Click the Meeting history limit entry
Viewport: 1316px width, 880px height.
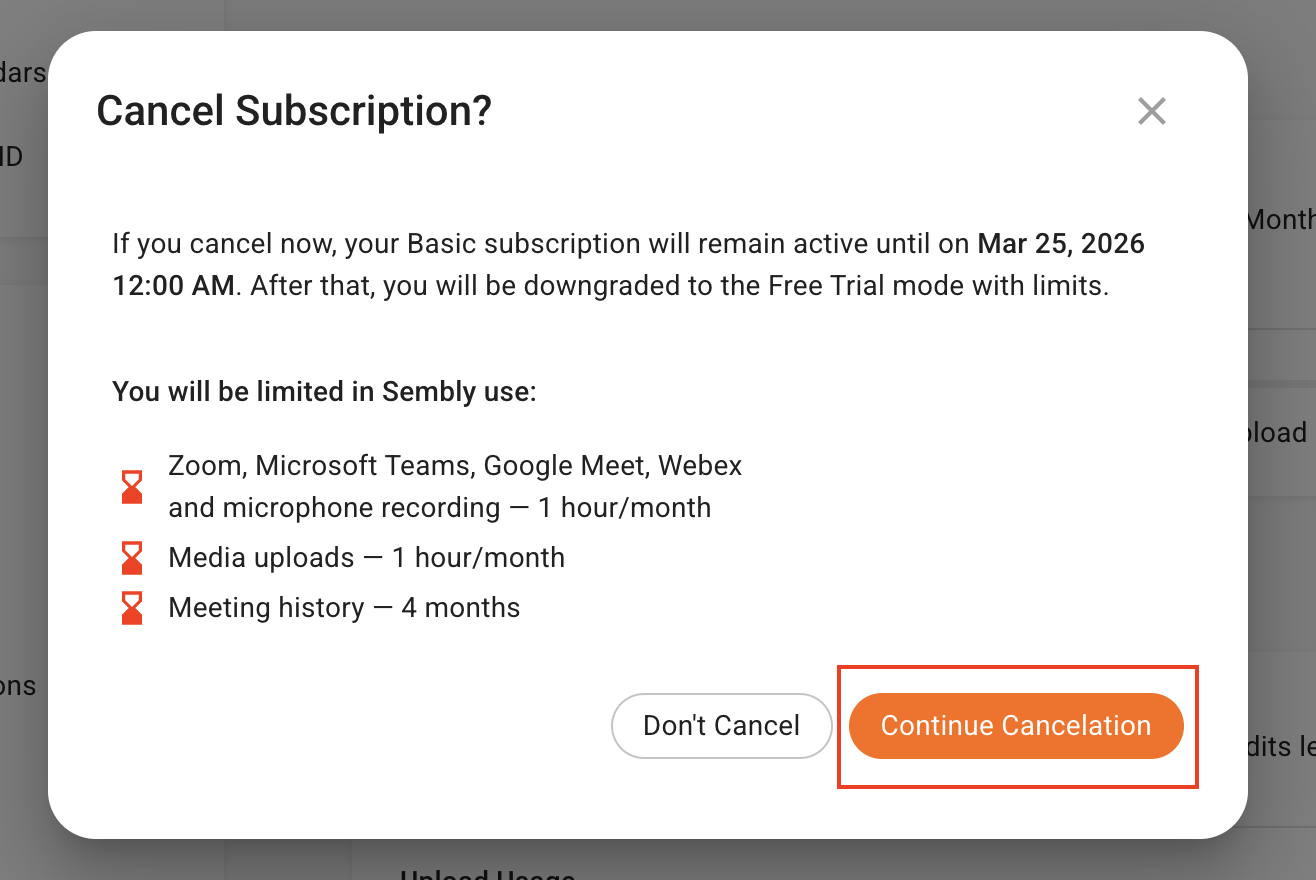(x=344, y=607)
